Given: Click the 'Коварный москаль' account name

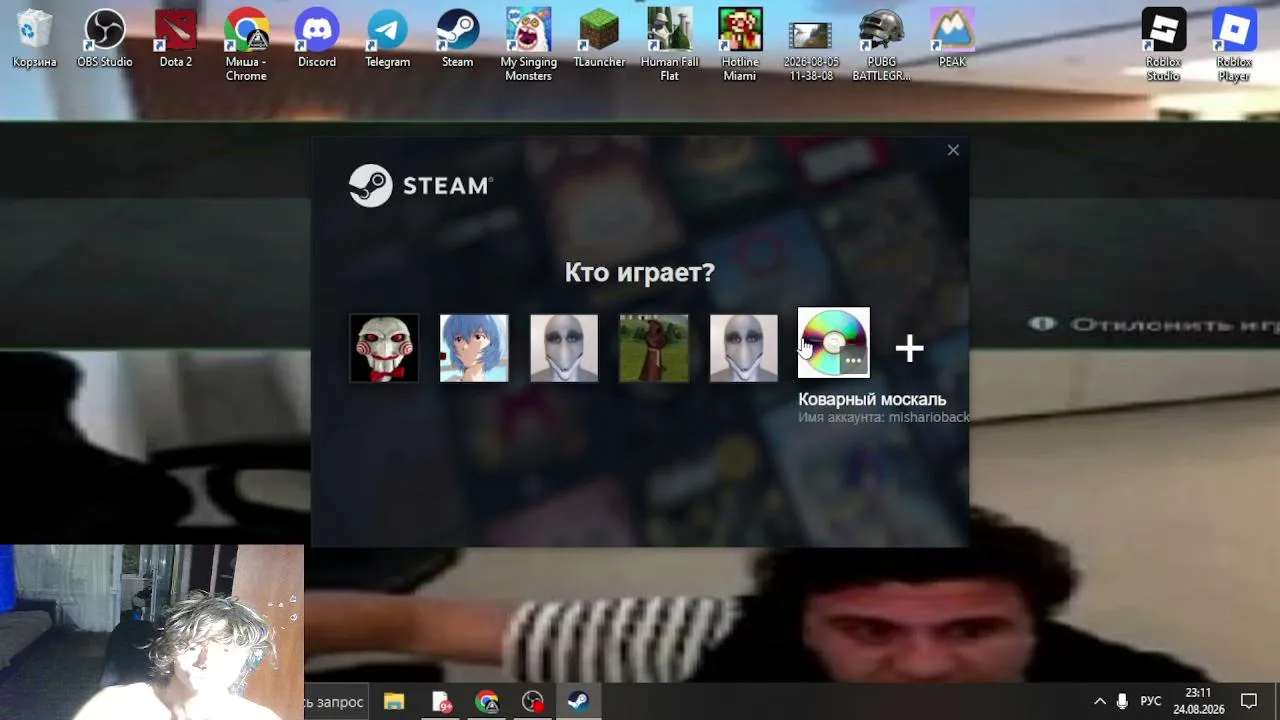Looking at the screenshot, I should (x=872, y=400).
